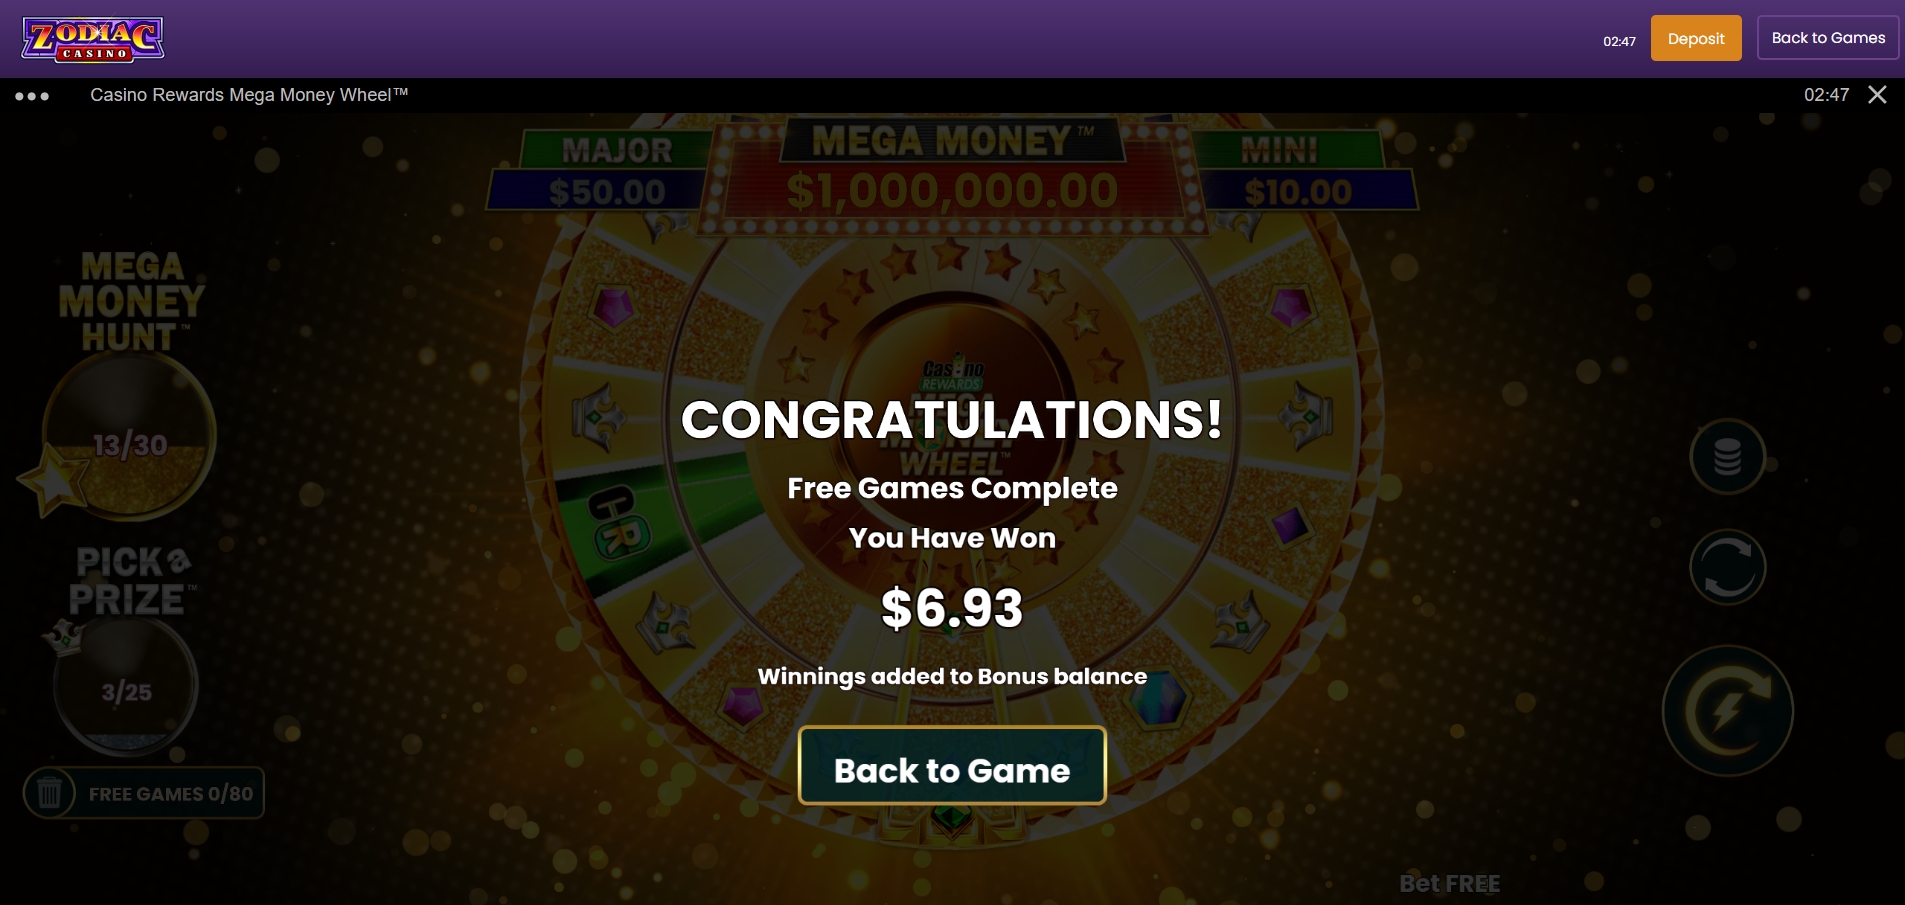
Task: Click Back to Games in header
Action: click(x=1828, y=38)
